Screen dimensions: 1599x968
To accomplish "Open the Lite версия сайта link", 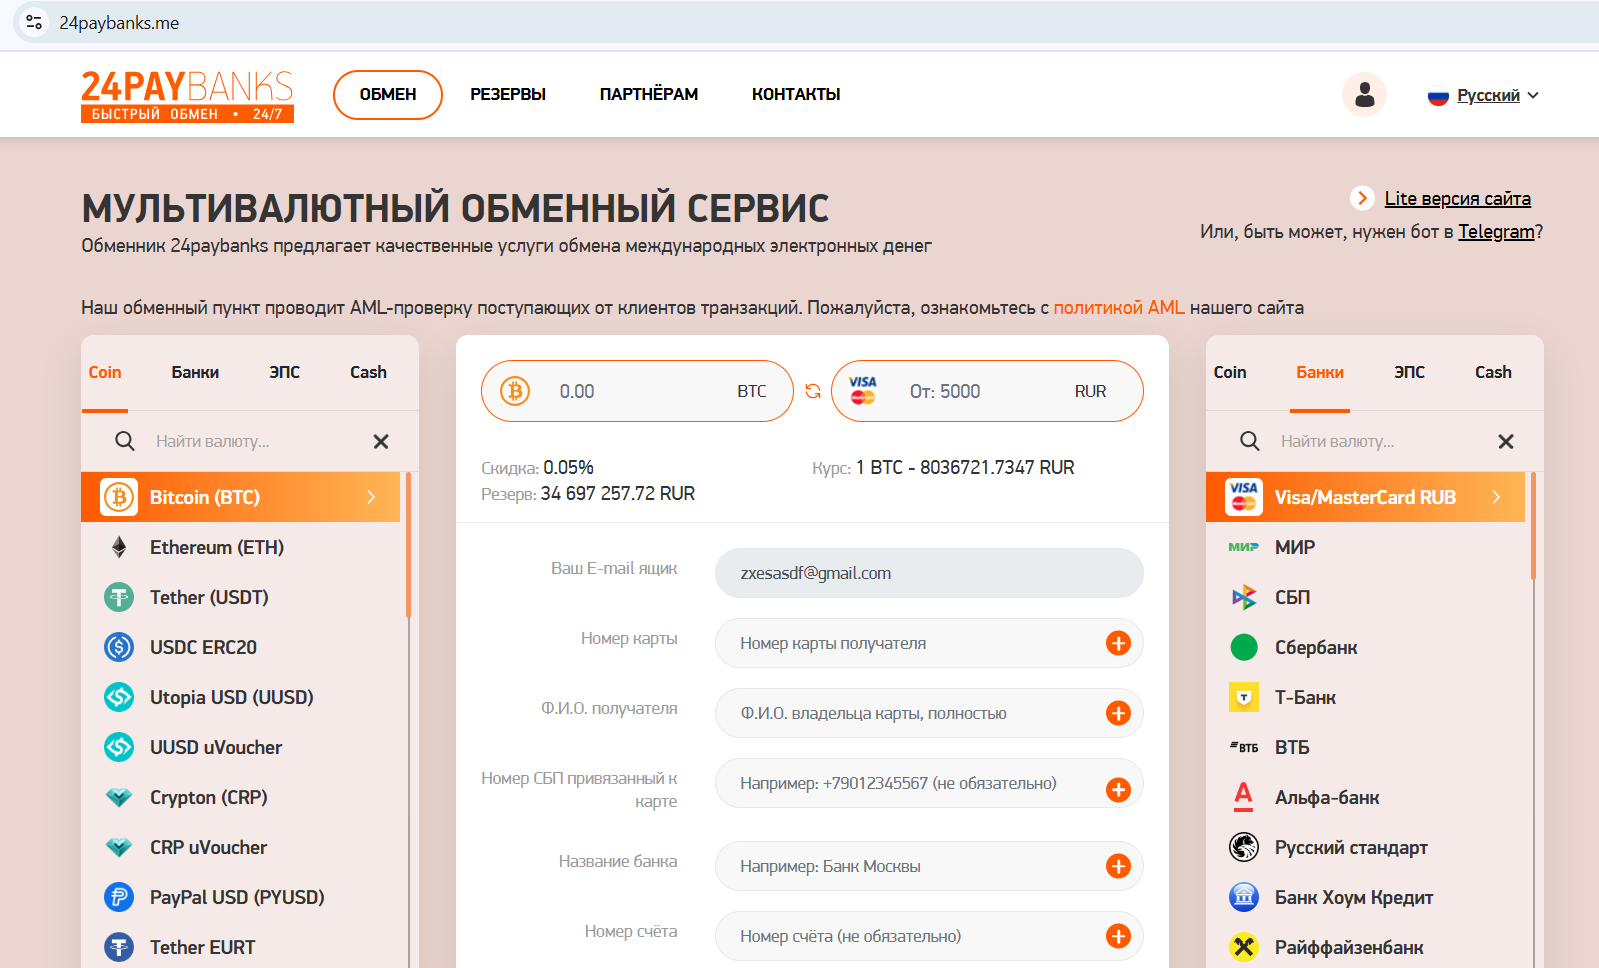I will click(1457, 198).
